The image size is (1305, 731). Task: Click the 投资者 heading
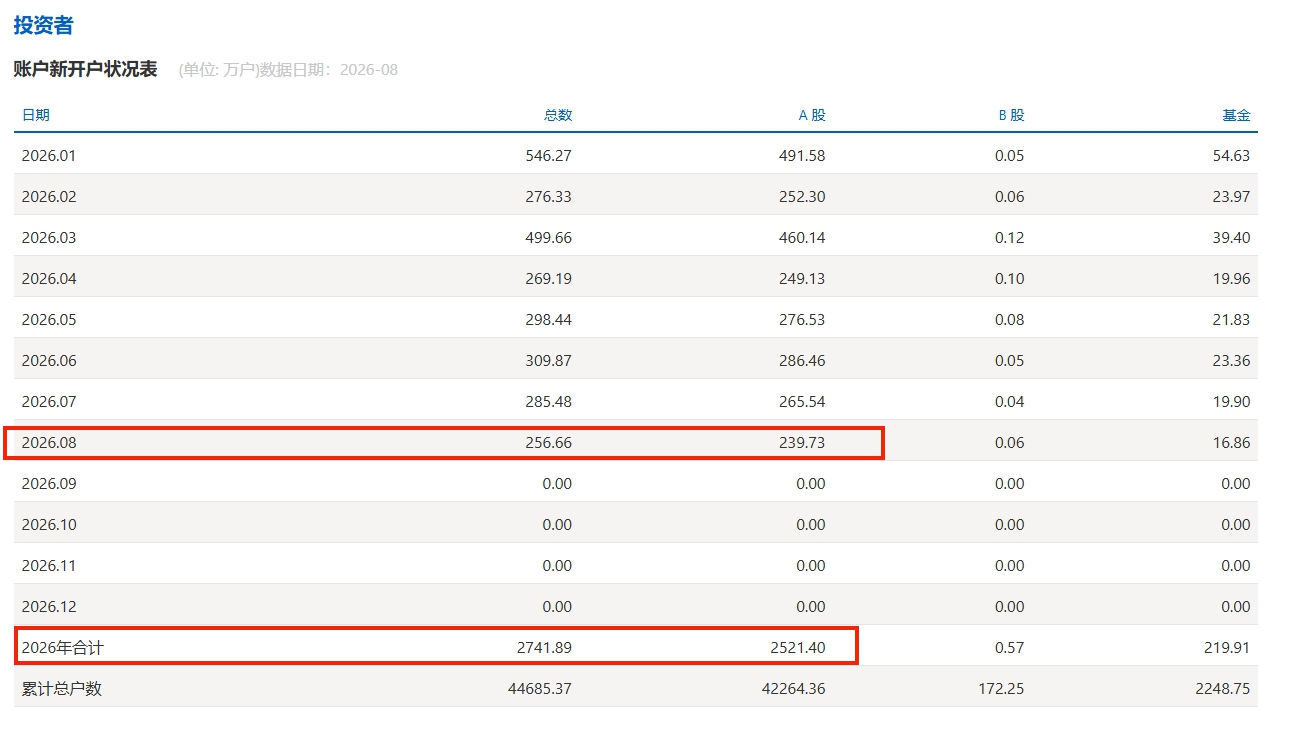(43, 26)
